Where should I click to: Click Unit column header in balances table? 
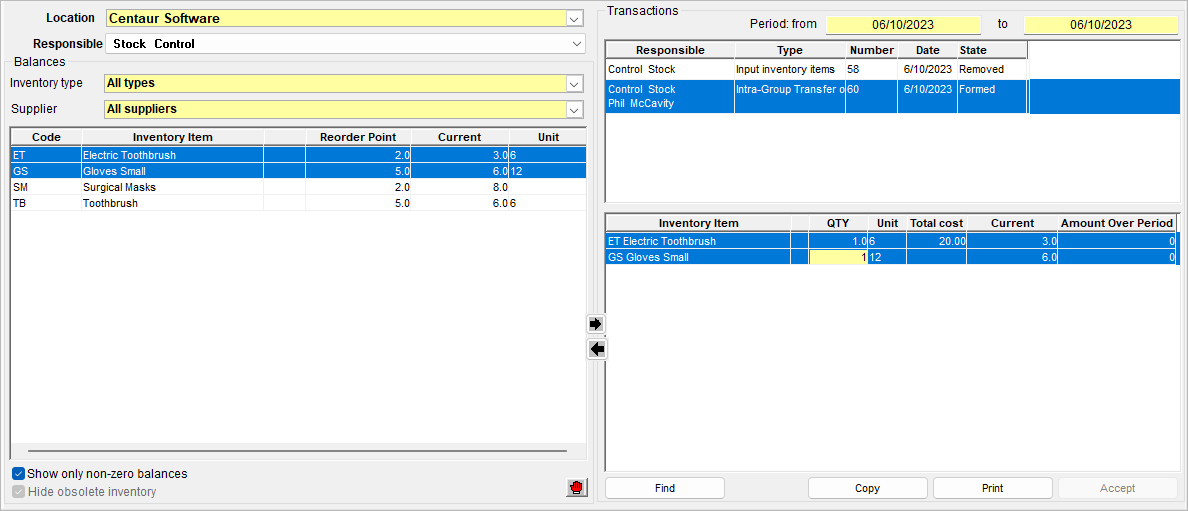pyautogui.click(x=548, y=137)
